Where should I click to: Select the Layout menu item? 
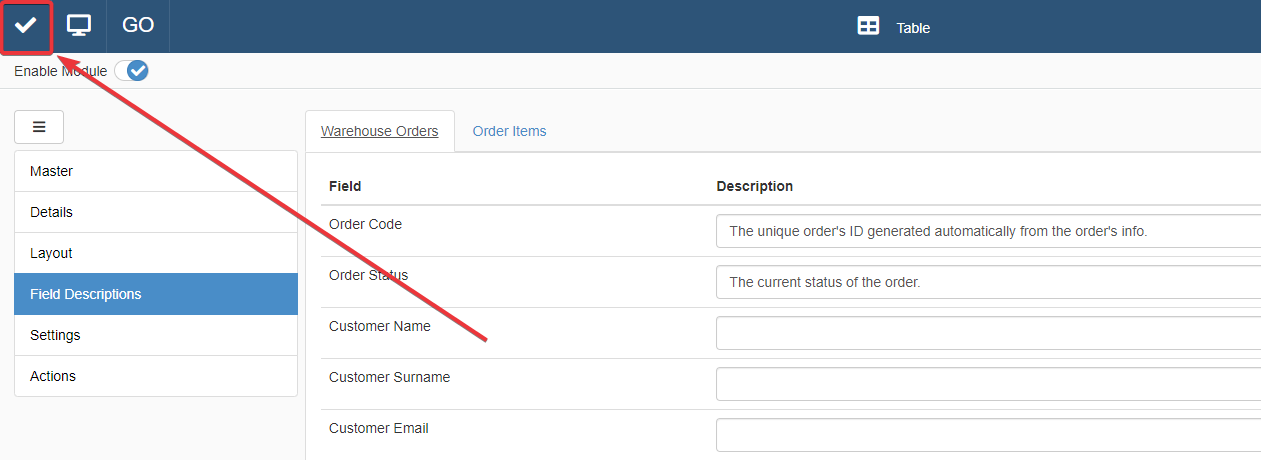click(x=156, y=253)
